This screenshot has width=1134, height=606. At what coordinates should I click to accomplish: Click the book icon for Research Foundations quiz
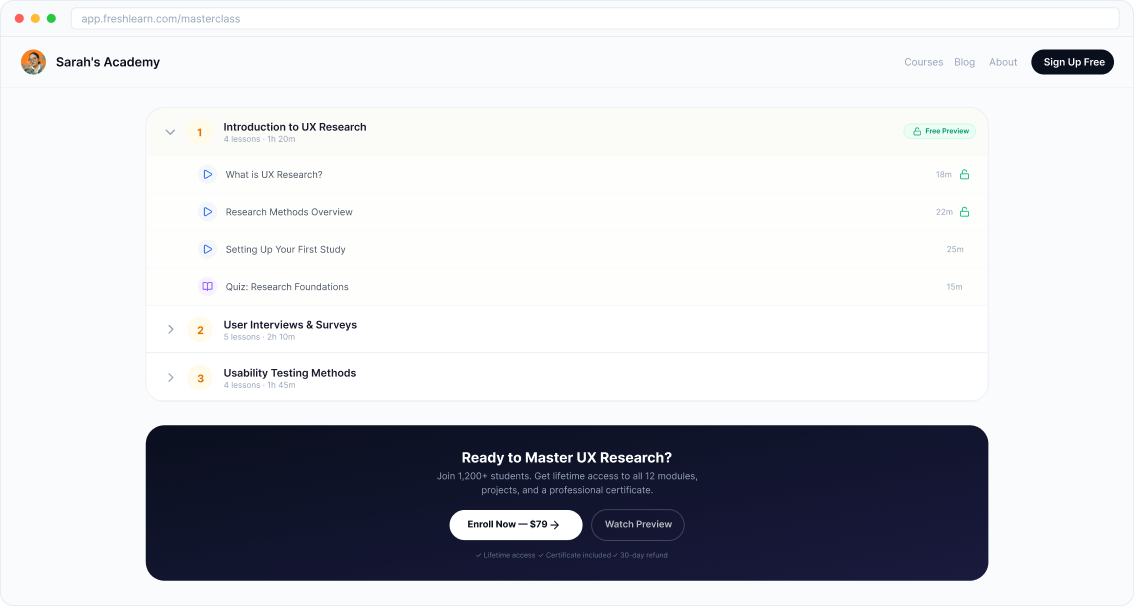(207, 287)
